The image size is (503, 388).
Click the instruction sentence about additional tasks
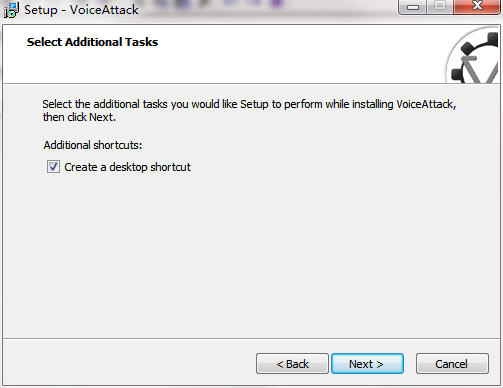tap(249, 104)
